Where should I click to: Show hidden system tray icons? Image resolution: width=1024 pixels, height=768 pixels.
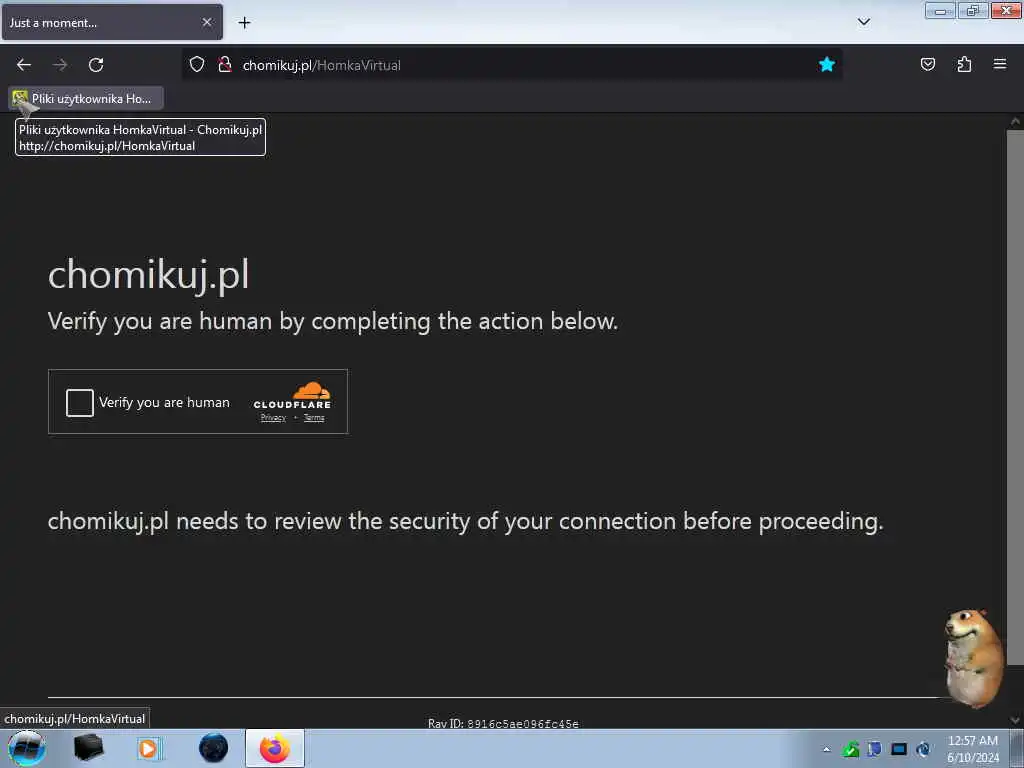click(826, 750)
